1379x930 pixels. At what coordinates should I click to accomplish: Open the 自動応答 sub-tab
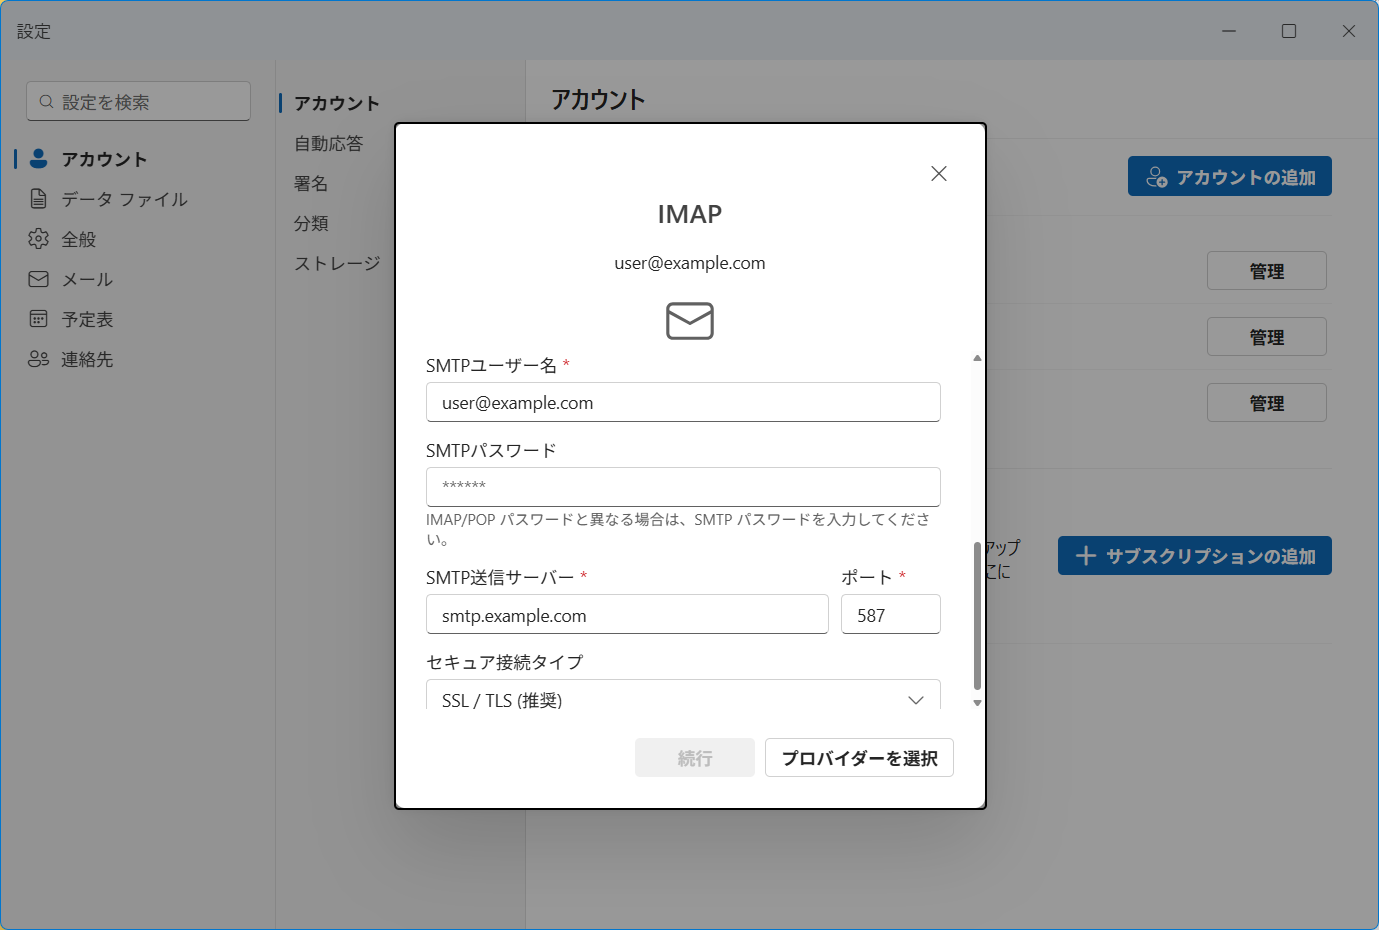tap(328, 143)
